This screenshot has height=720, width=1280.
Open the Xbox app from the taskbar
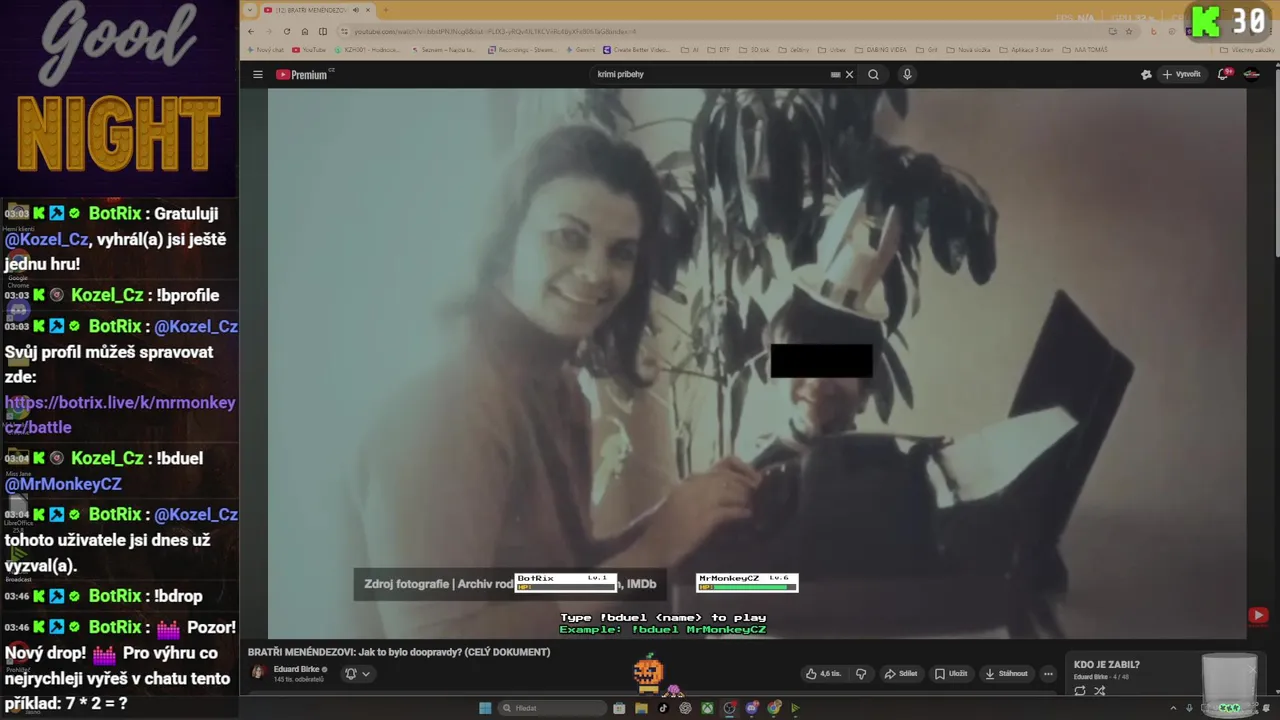pyautogui.click(x=707, y=708)
